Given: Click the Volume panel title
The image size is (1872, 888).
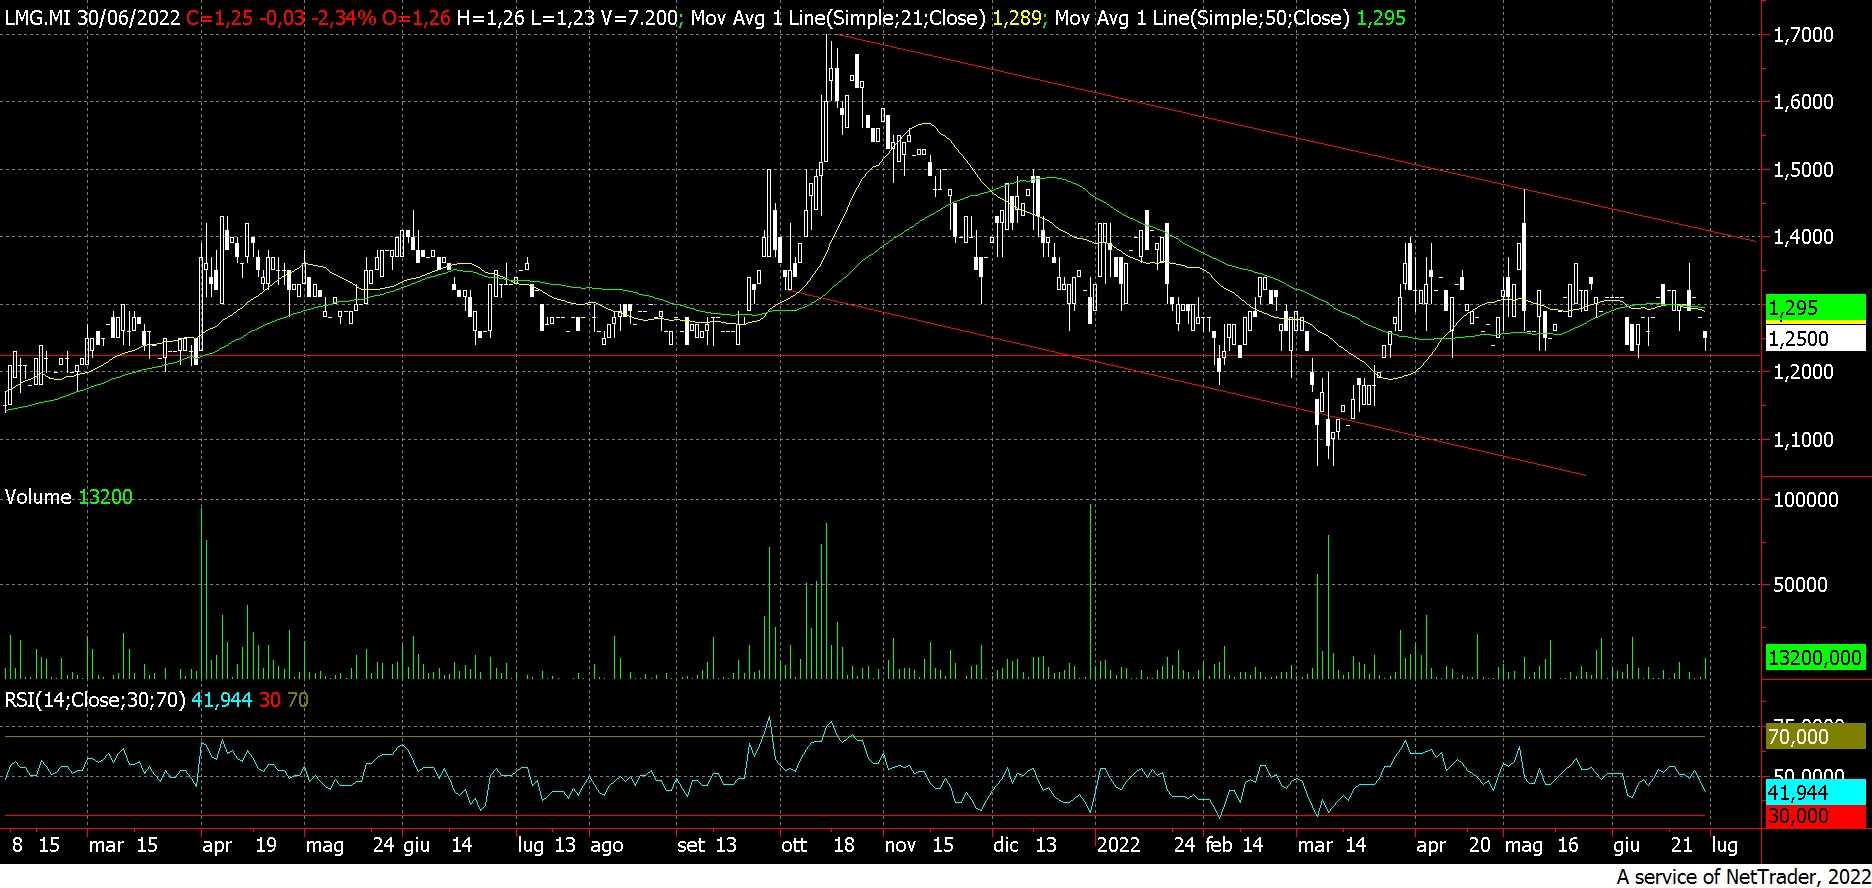Looking at the screenshot, I should 38,497.
